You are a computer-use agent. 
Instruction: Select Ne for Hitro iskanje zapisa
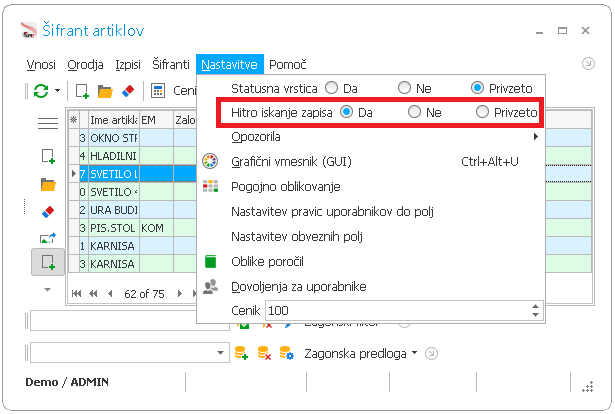tap(414, 112)
